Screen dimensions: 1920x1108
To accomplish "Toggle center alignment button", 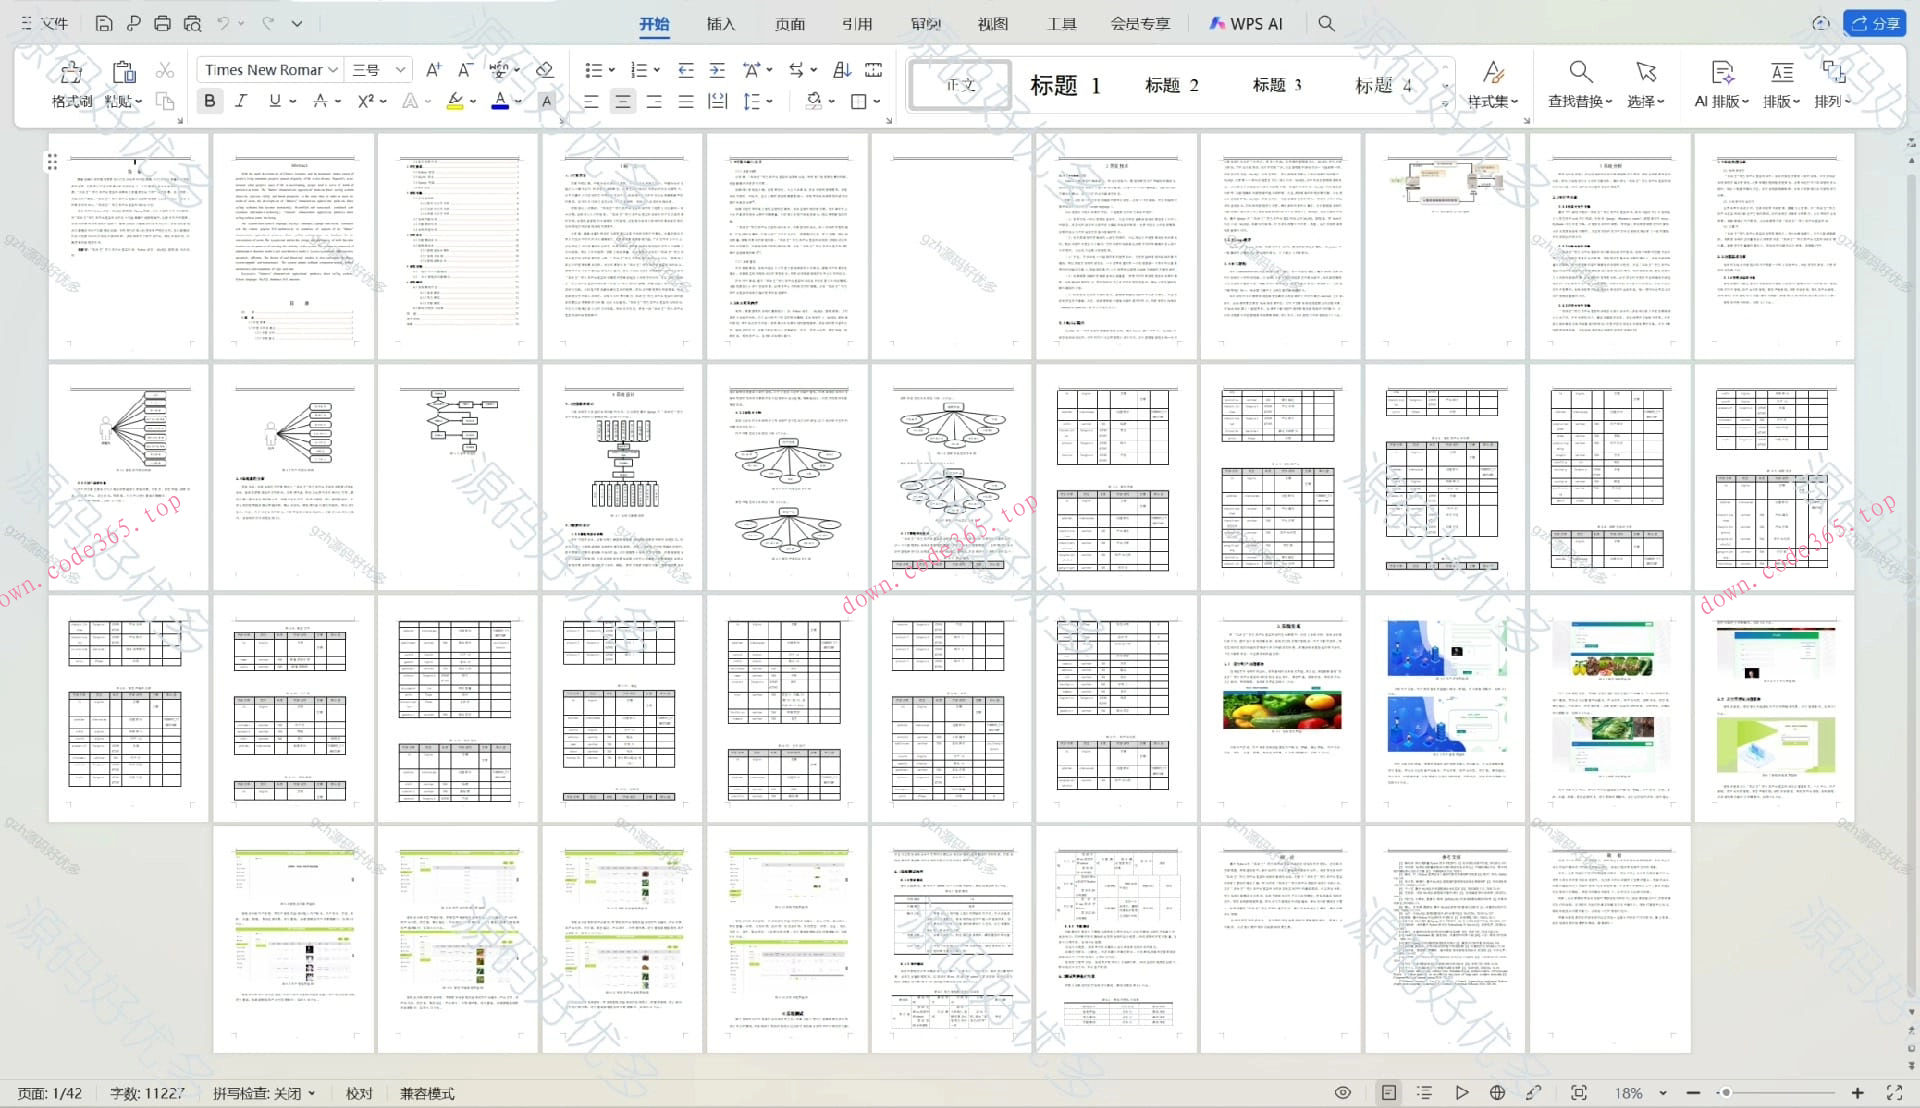I will (x=623, y=101).
